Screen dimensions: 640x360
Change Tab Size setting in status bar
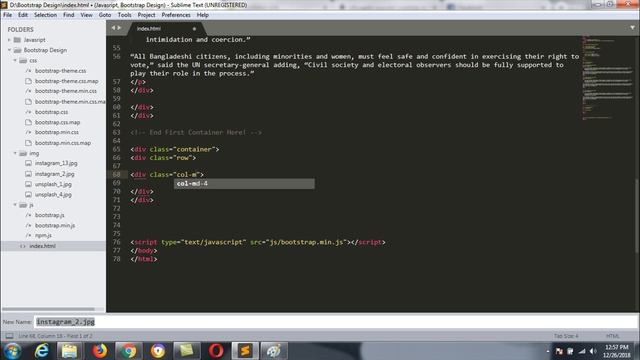click(566, 336)
